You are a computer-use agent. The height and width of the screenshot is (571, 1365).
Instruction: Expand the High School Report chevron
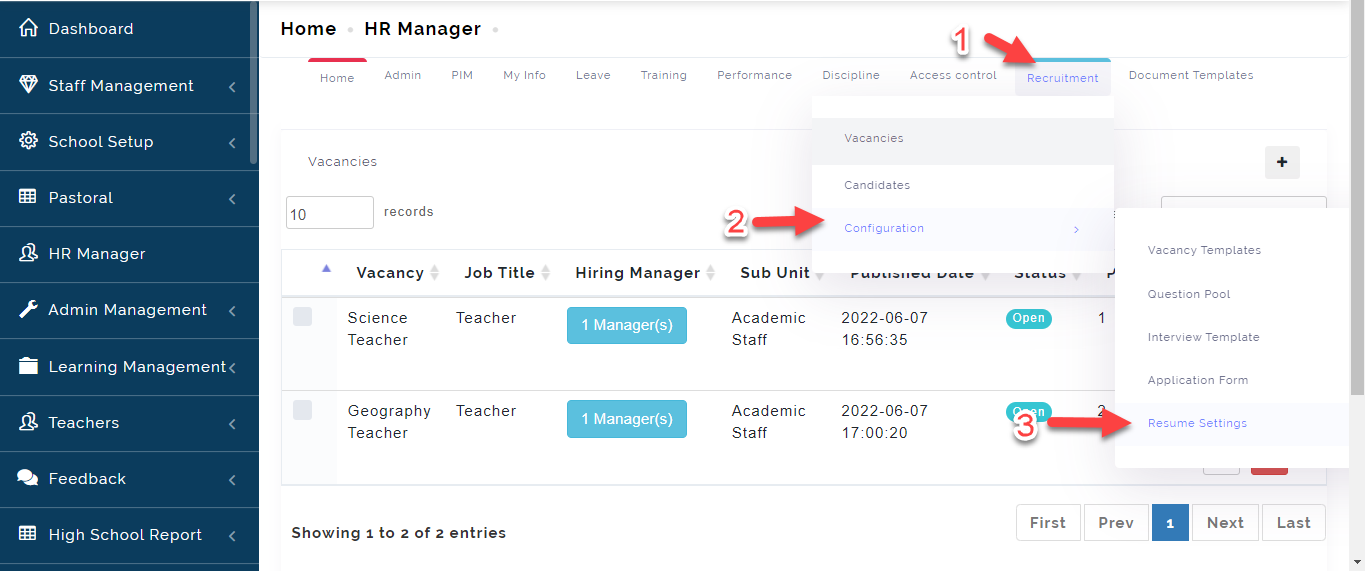(232, 536)
